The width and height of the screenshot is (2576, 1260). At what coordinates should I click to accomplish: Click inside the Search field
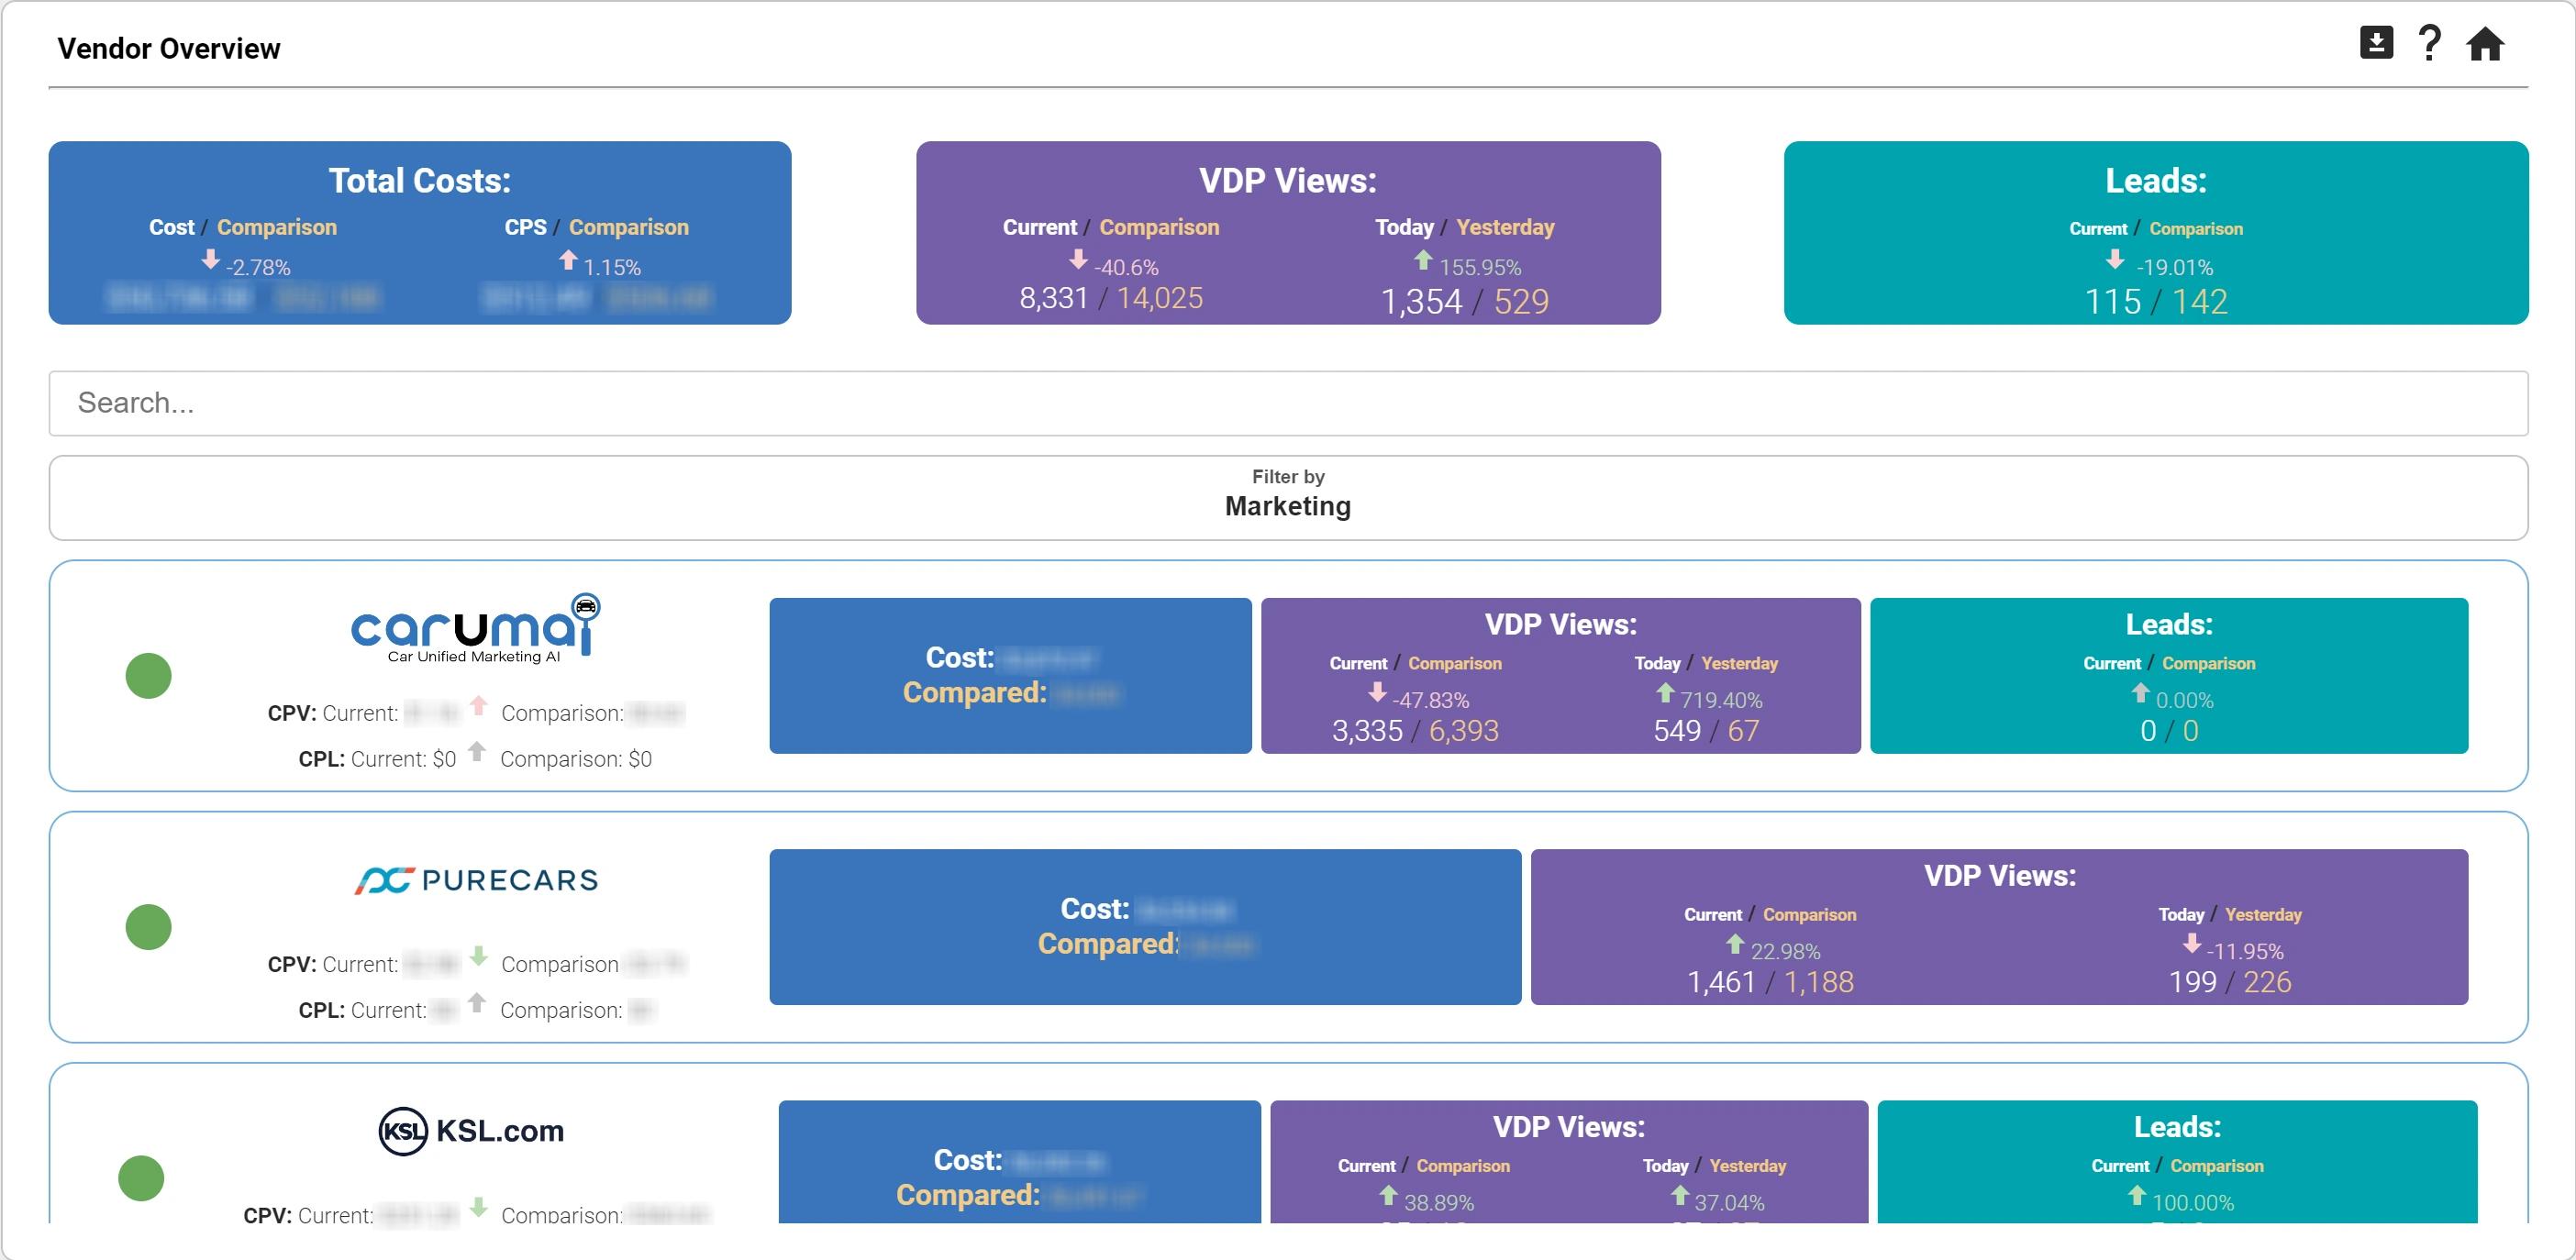coord(1288,403)
